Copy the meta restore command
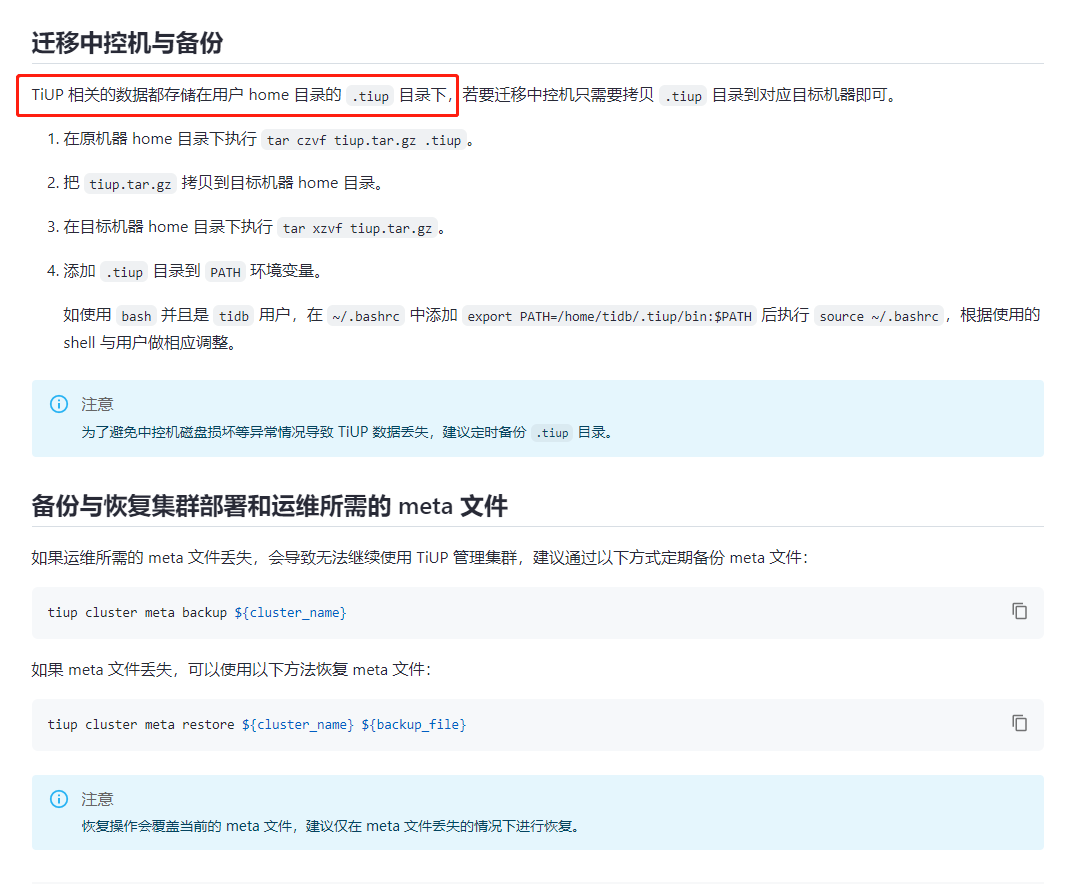Screen dimensions: 1079x884 pos(1019,723)
